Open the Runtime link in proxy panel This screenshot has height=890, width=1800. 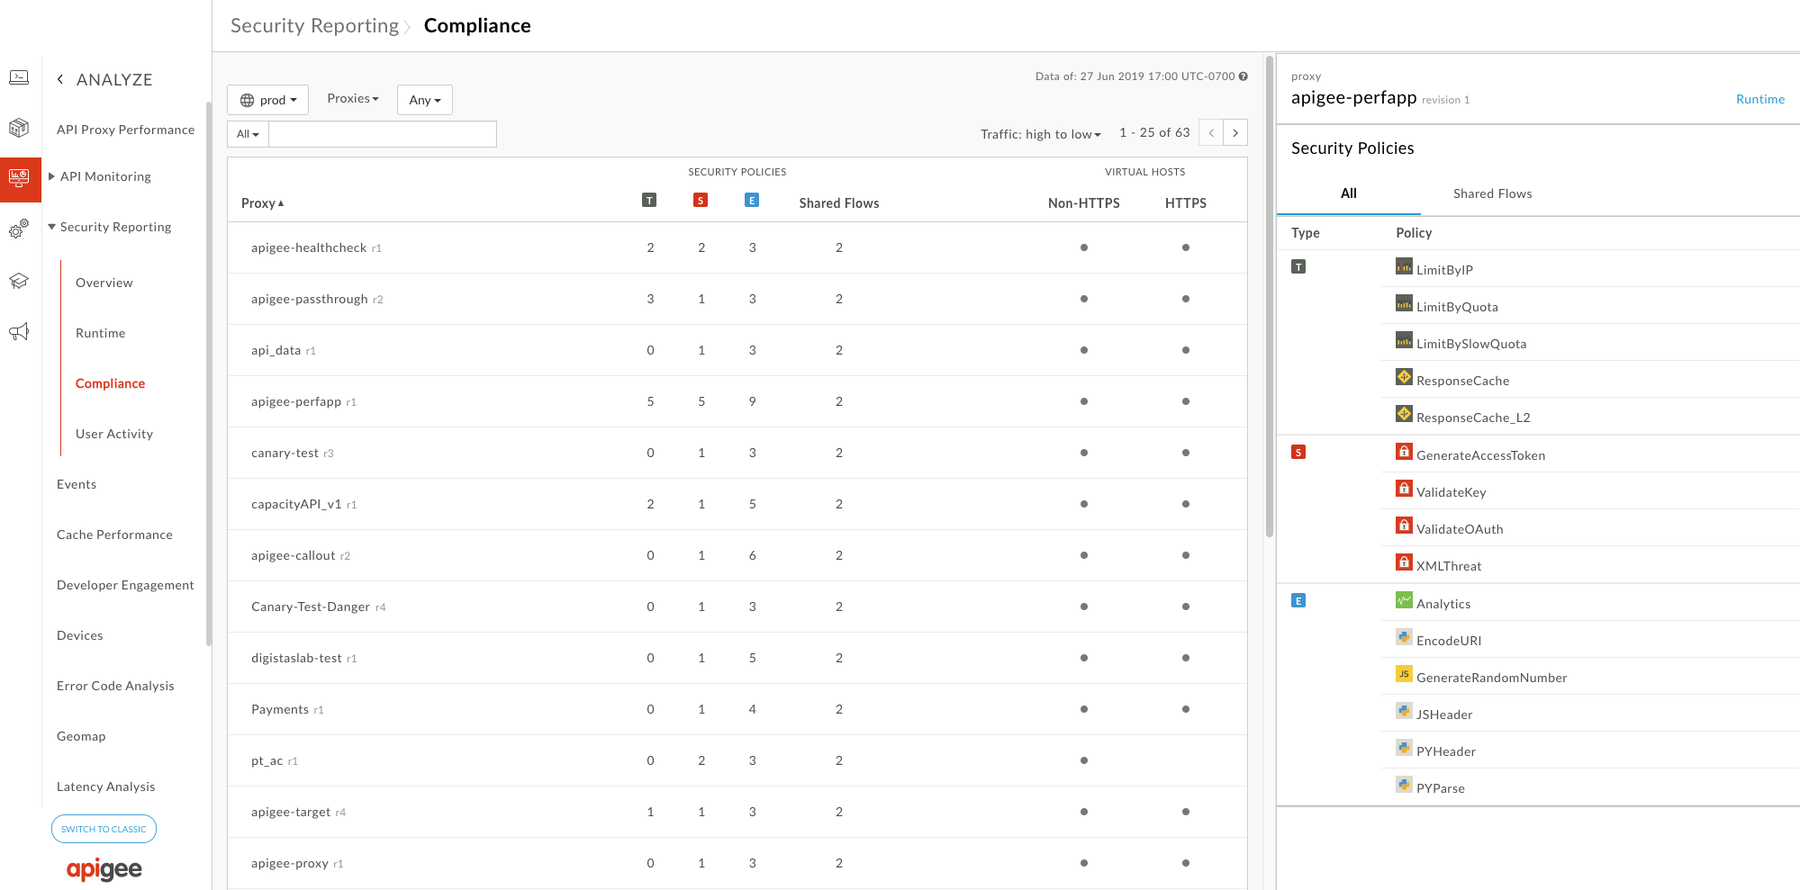(x=1760, y=99)
